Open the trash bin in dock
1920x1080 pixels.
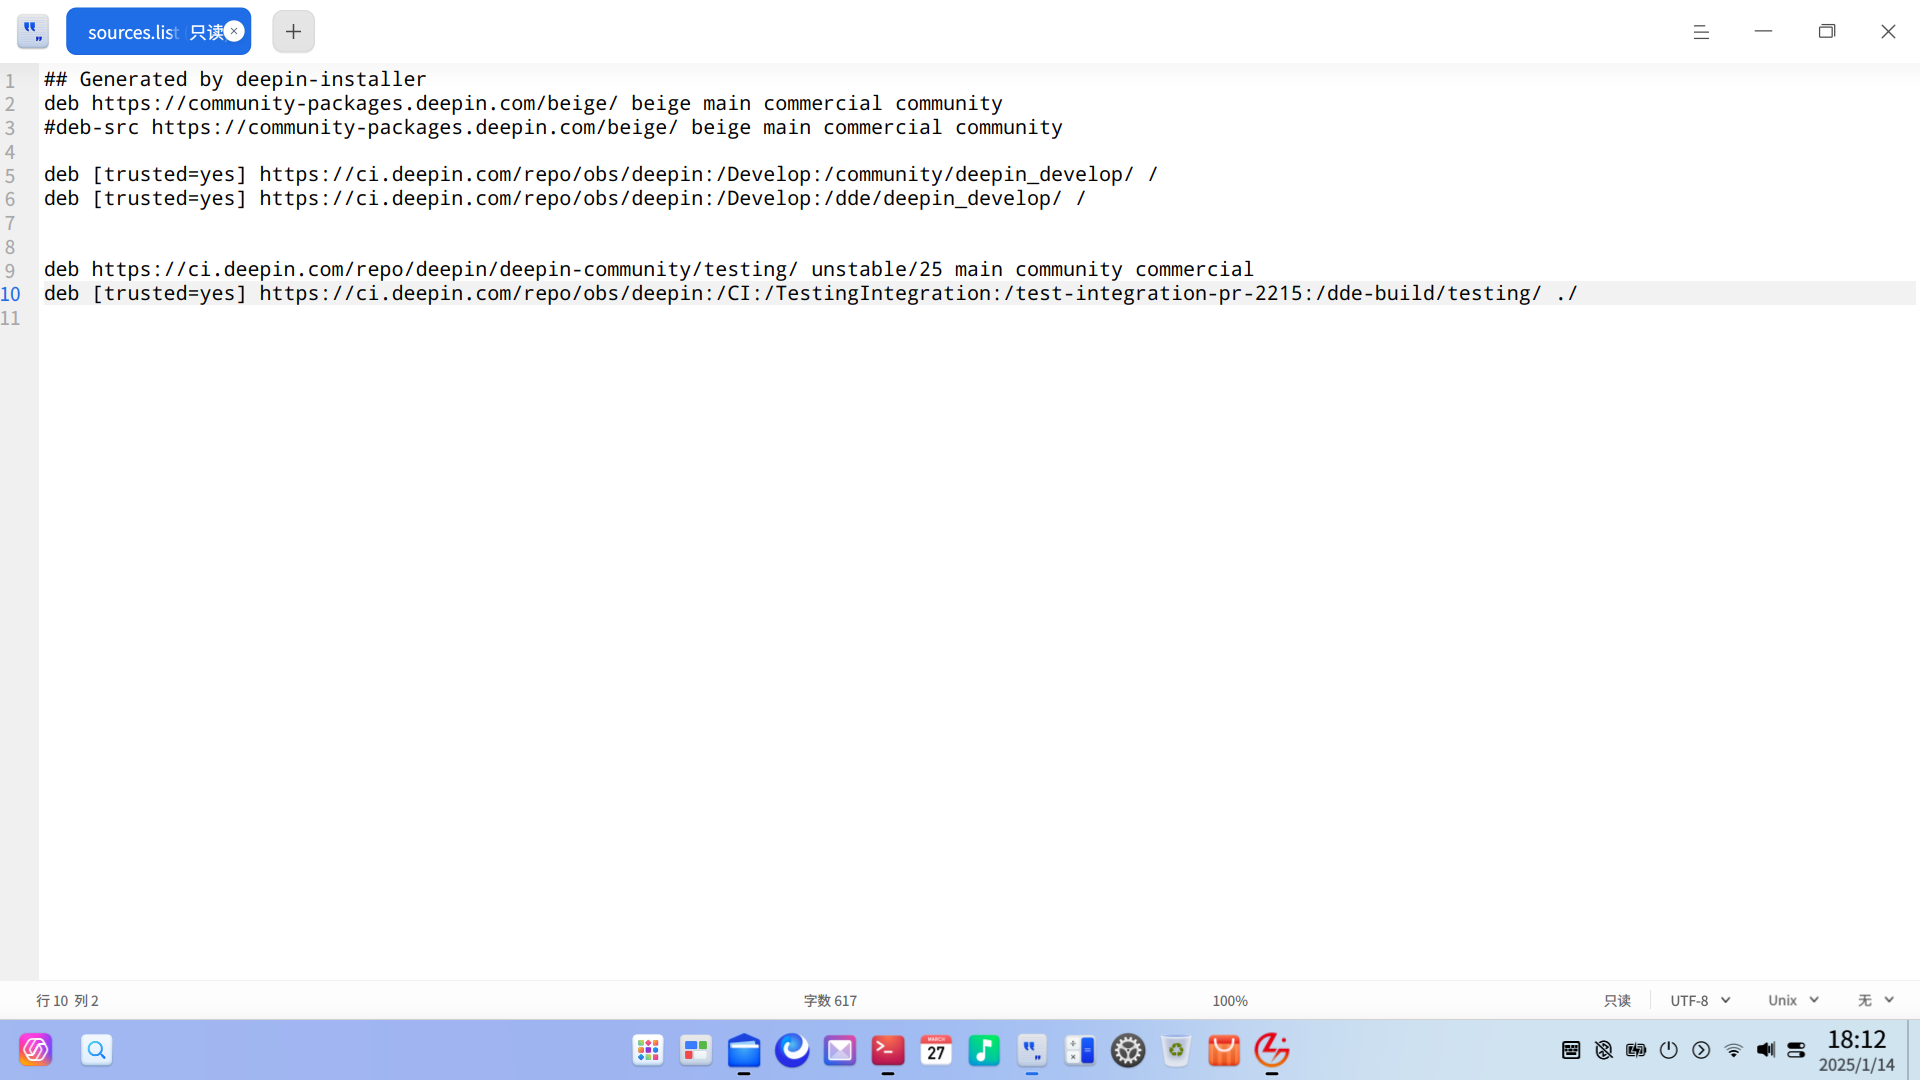1176,1050
